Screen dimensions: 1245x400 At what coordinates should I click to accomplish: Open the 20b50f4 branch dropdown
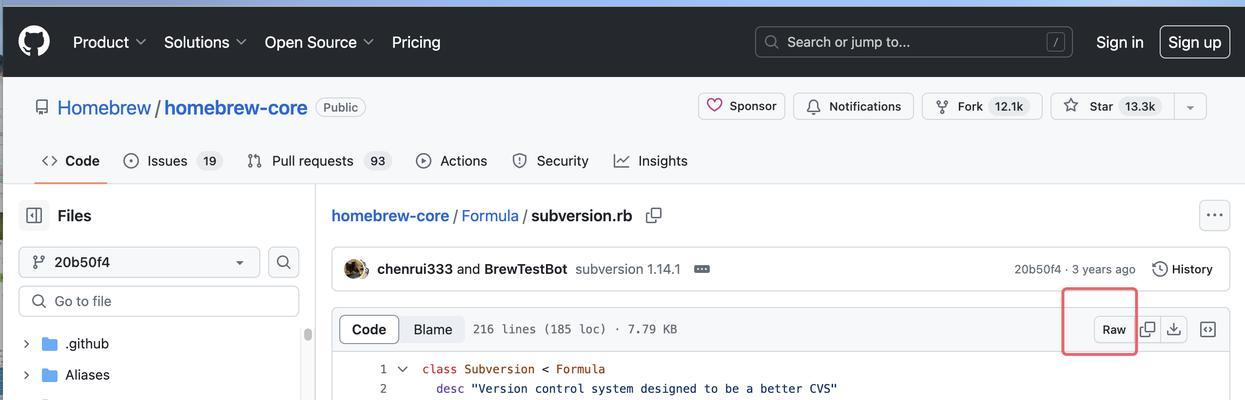coord(139,262)
